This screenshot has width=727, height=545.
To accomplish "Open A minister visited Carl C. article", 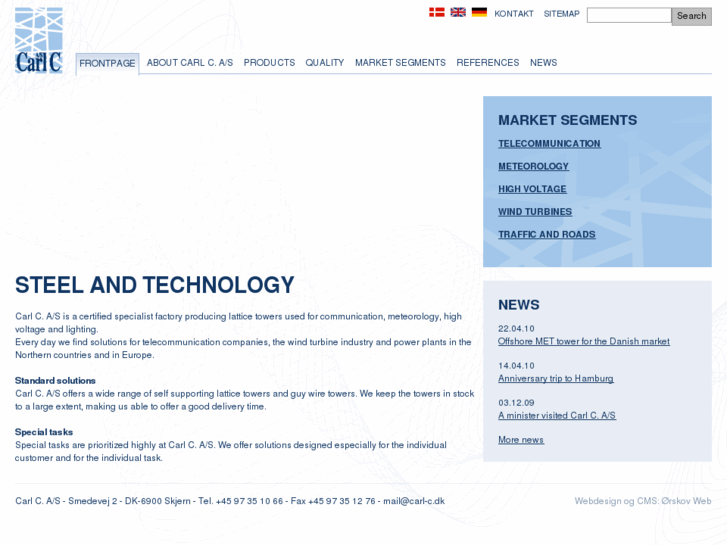I will coord(557,416).
